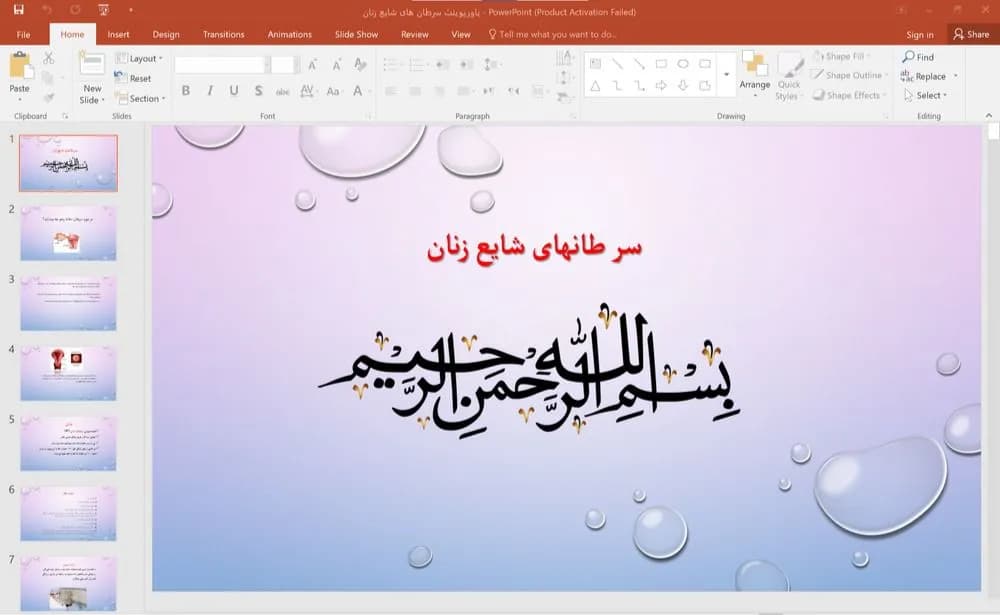This screenshot has height=615, width=1000.
Task: Expand the shapes gallery More arrow
Action: (726, 75)
